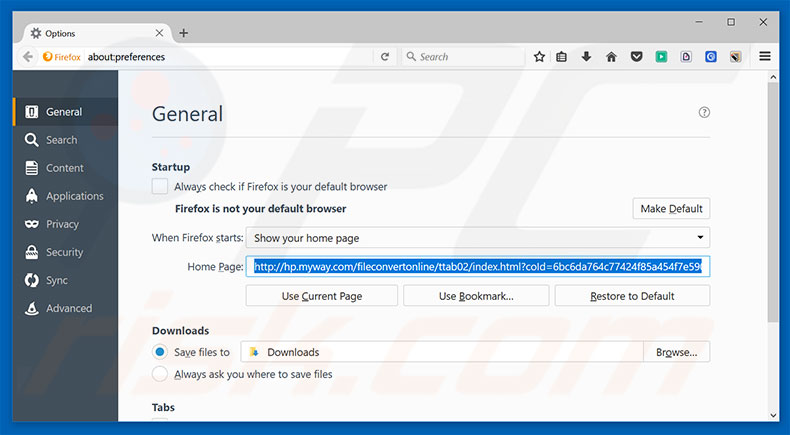Open the bookmarks list icon
The image size is (790, 435).
pyautogui.click(x=561, y=57)
